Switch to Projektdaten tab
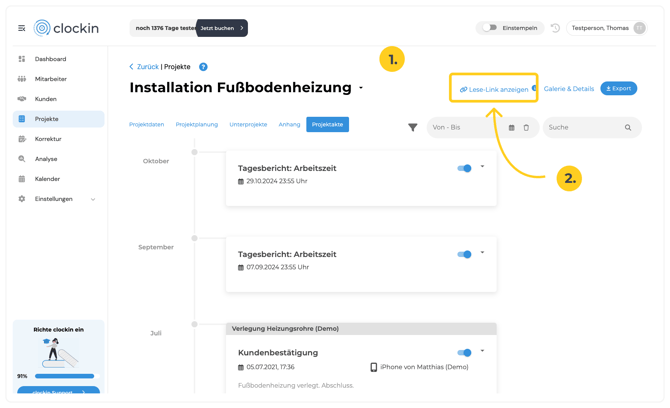The width and height of the screenshot is (670, 408). 147,125
